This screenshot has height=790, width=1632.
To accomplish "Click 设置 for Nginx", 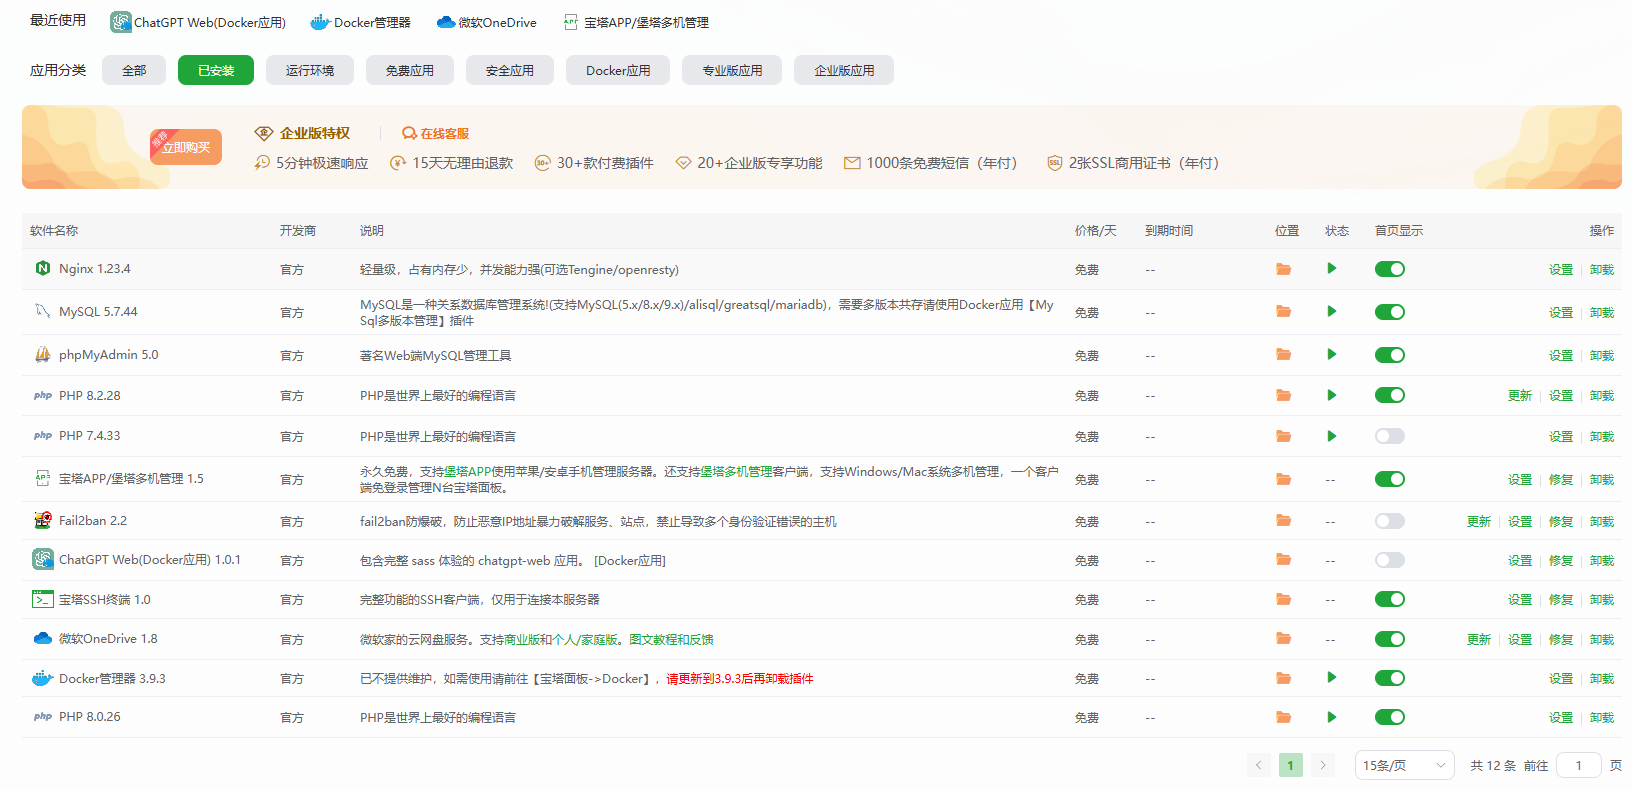I will click(x=1561, y=270).
